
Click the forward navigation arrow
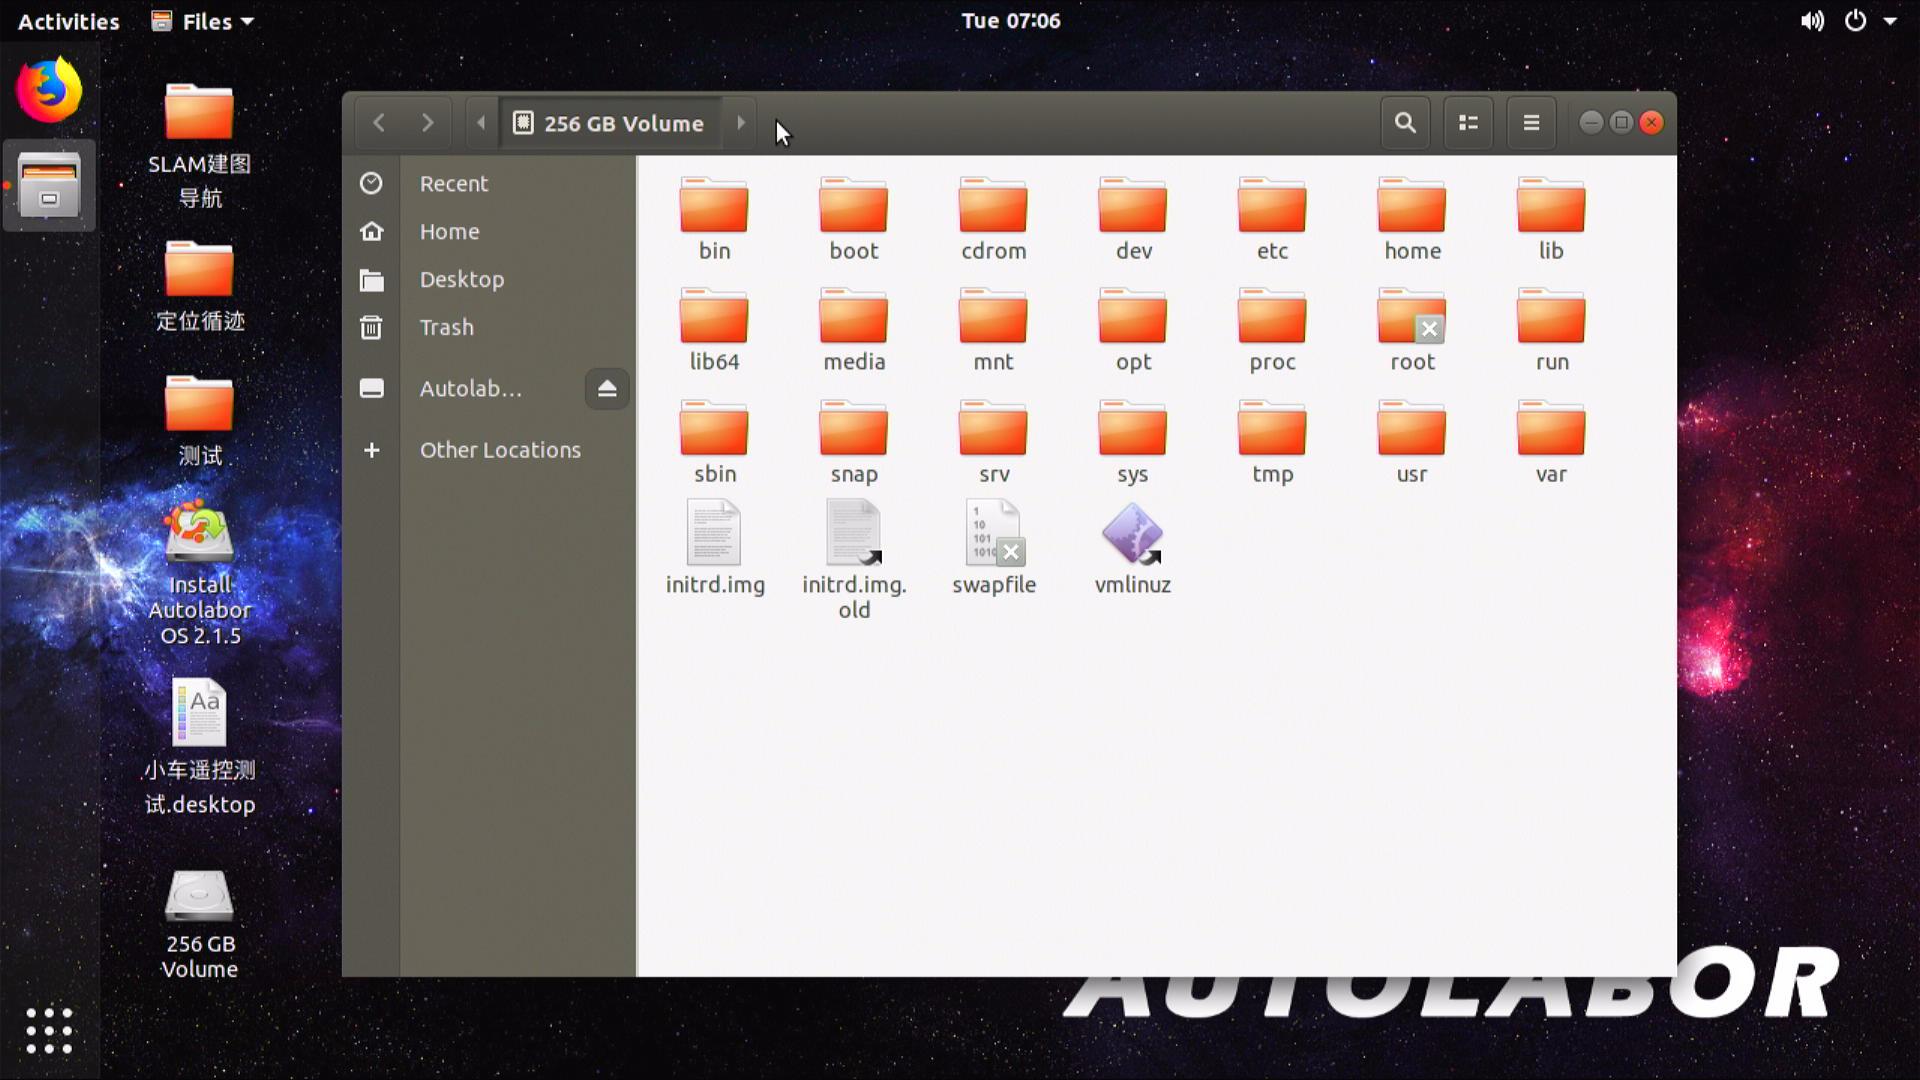(x=427, y=123)
